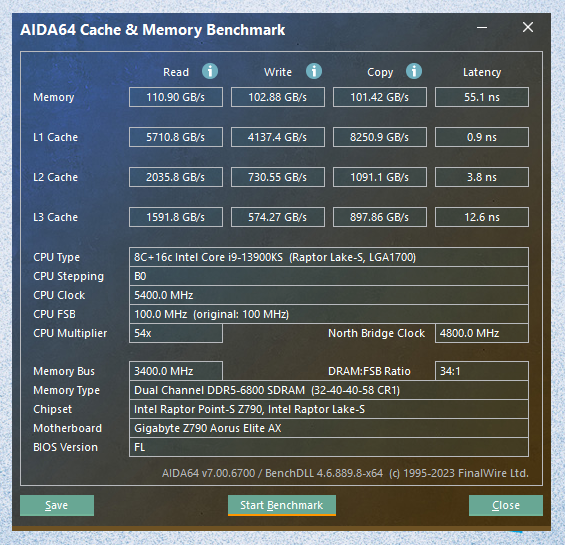Click the Motherboard field Gigabyte Z790 Aorus Elite

coord(329,428)
